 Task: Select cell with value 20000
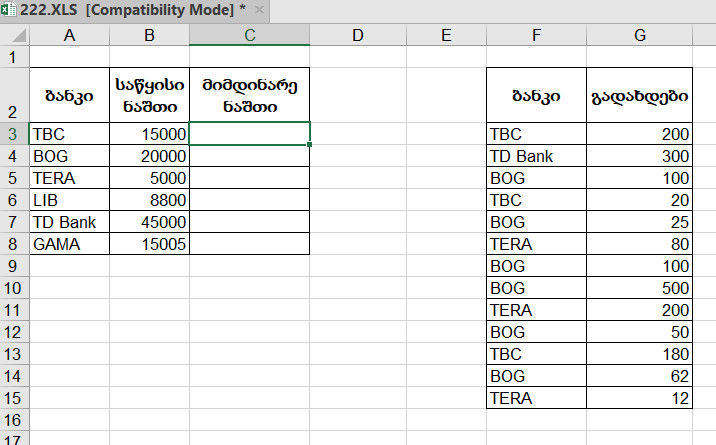pos(149,156)
